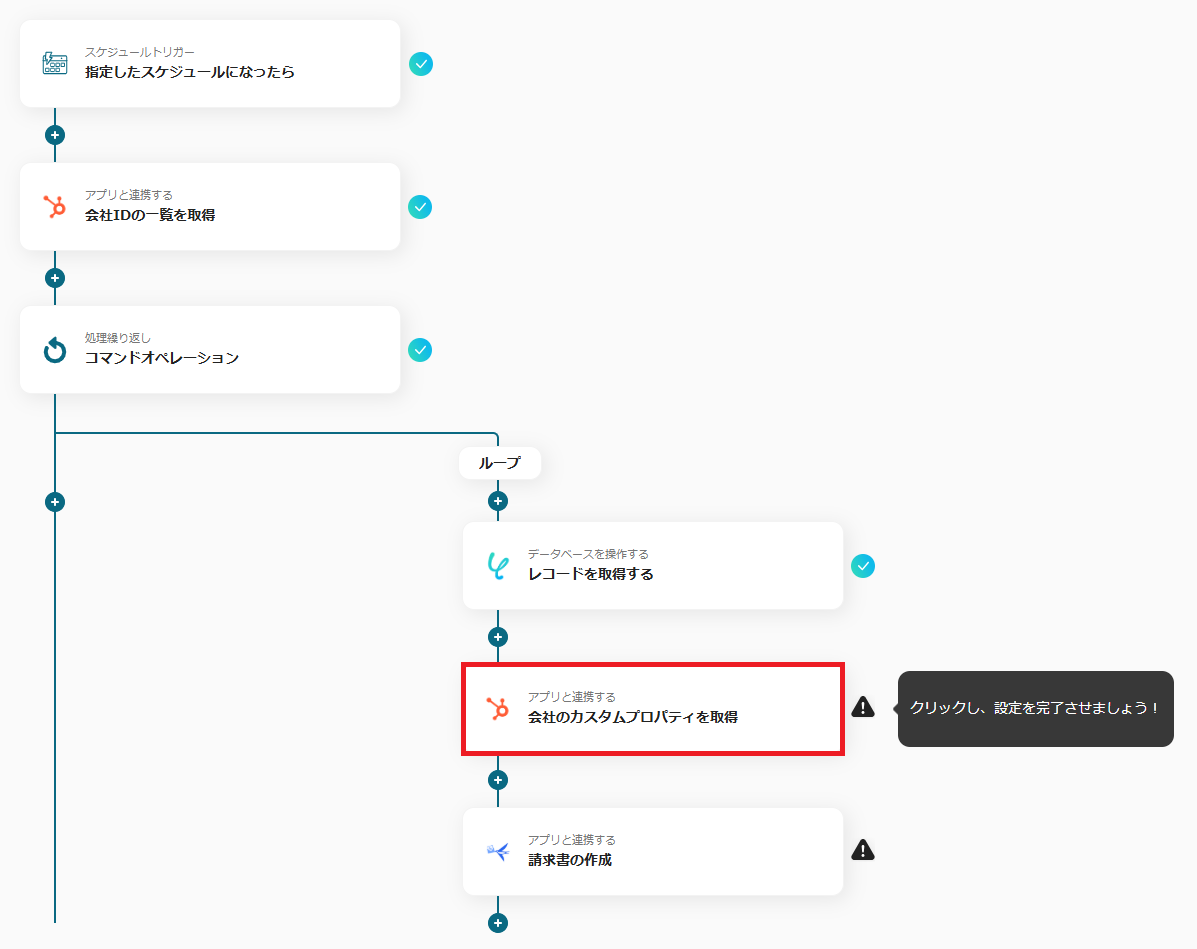The width and height of the screenshot is (1197, 949).
Task: Open the 会社のカスタムプロパティを取得 step card
Action: [653, 709]
